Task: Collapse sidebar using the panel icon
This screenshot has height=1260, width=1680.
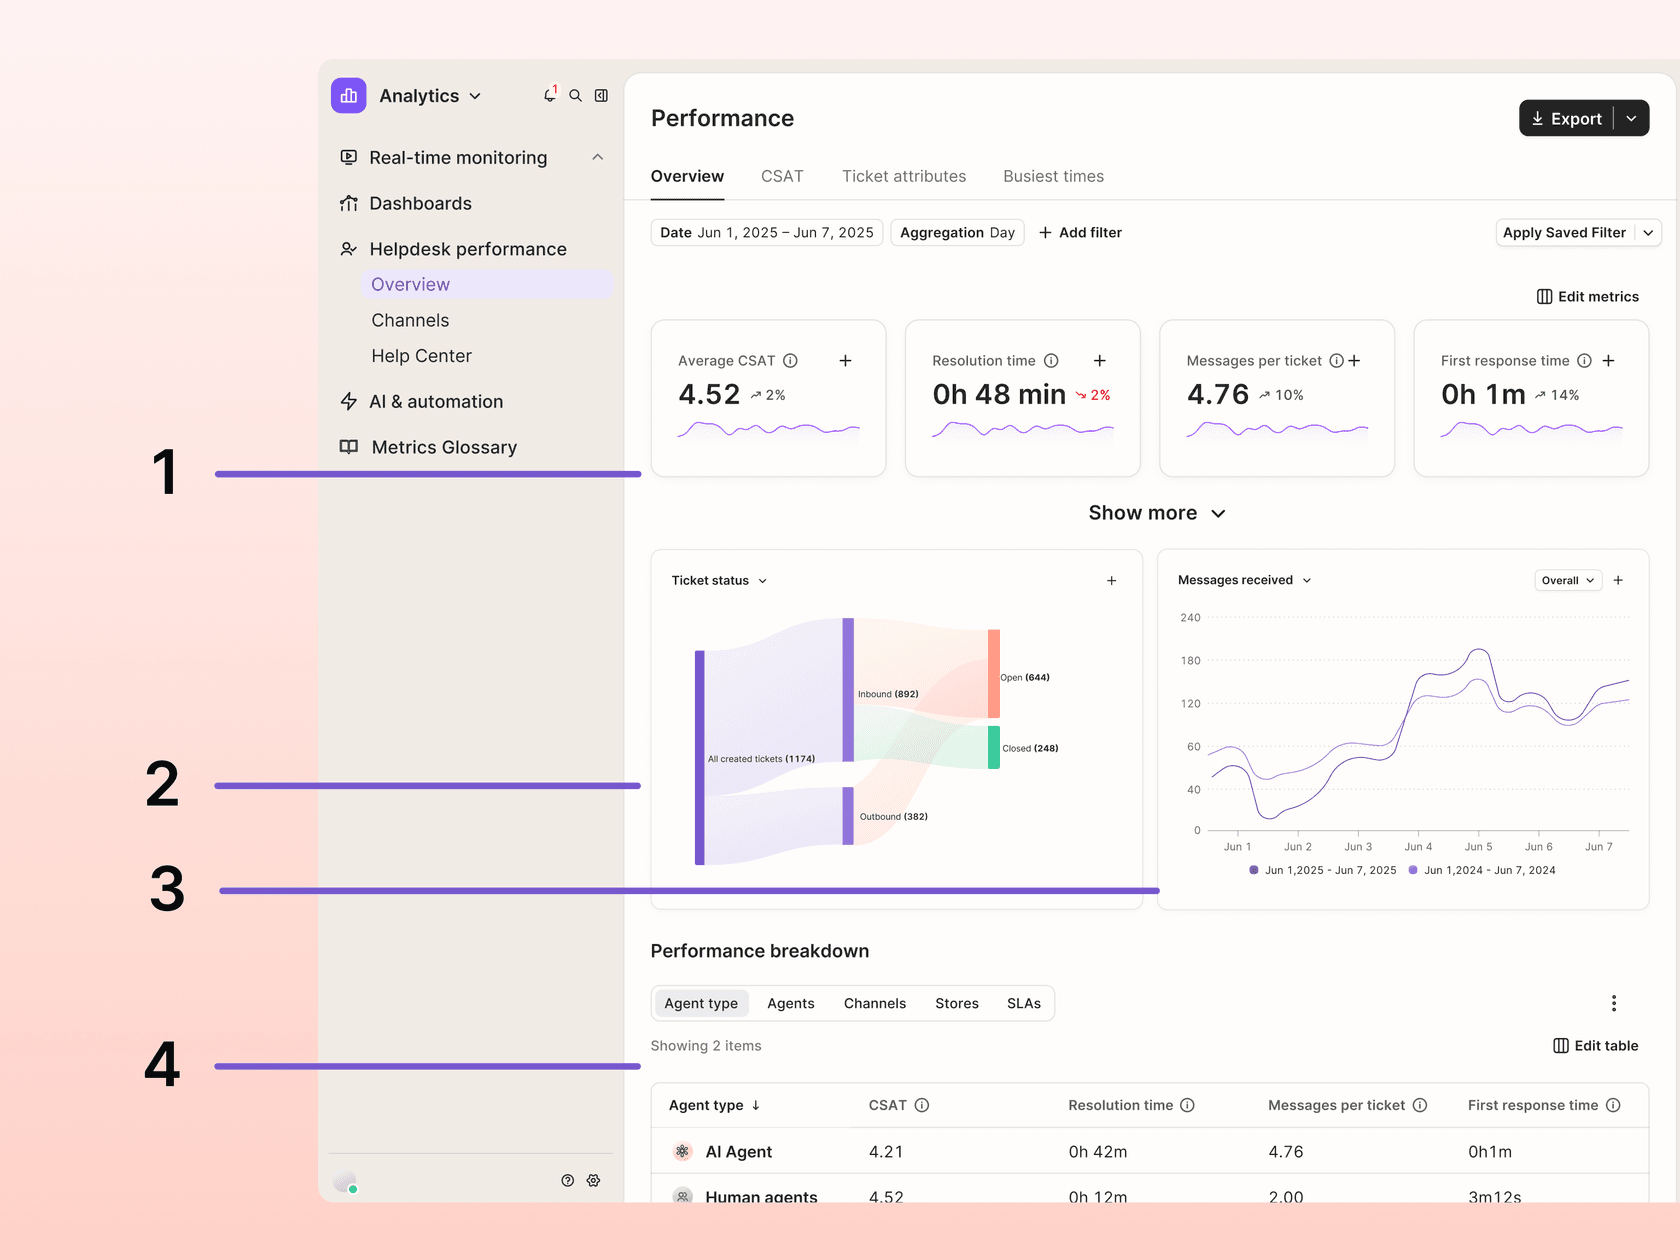Action: coord(601,96)
